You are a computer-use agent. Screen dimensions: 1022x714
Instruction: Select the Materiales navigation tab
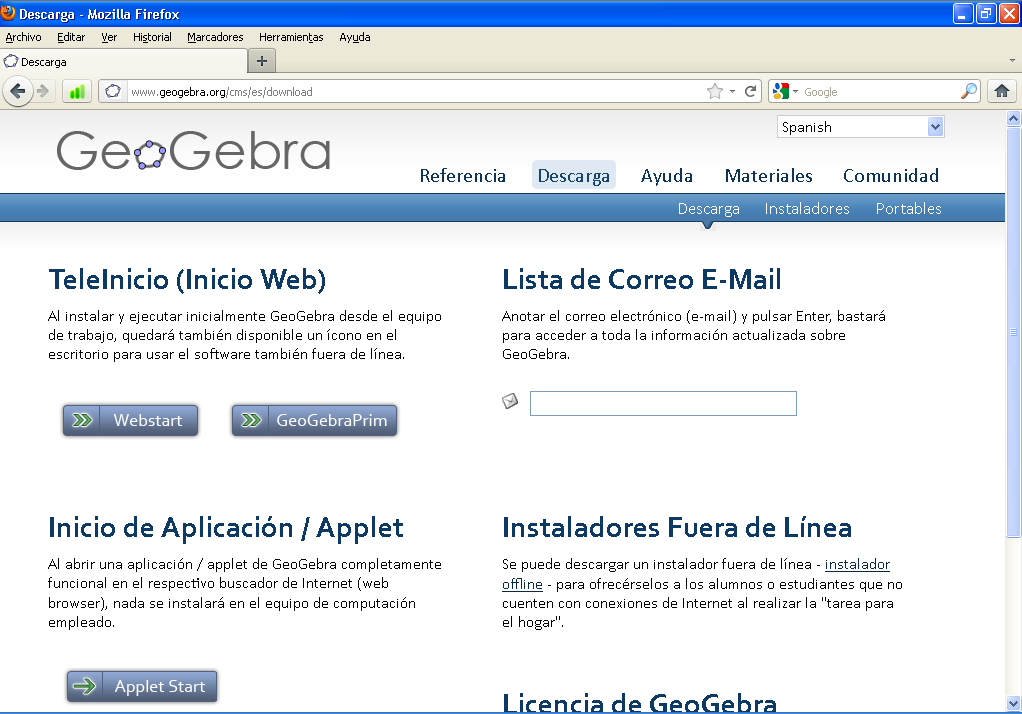pyautogui.click(x=768, y=176)
